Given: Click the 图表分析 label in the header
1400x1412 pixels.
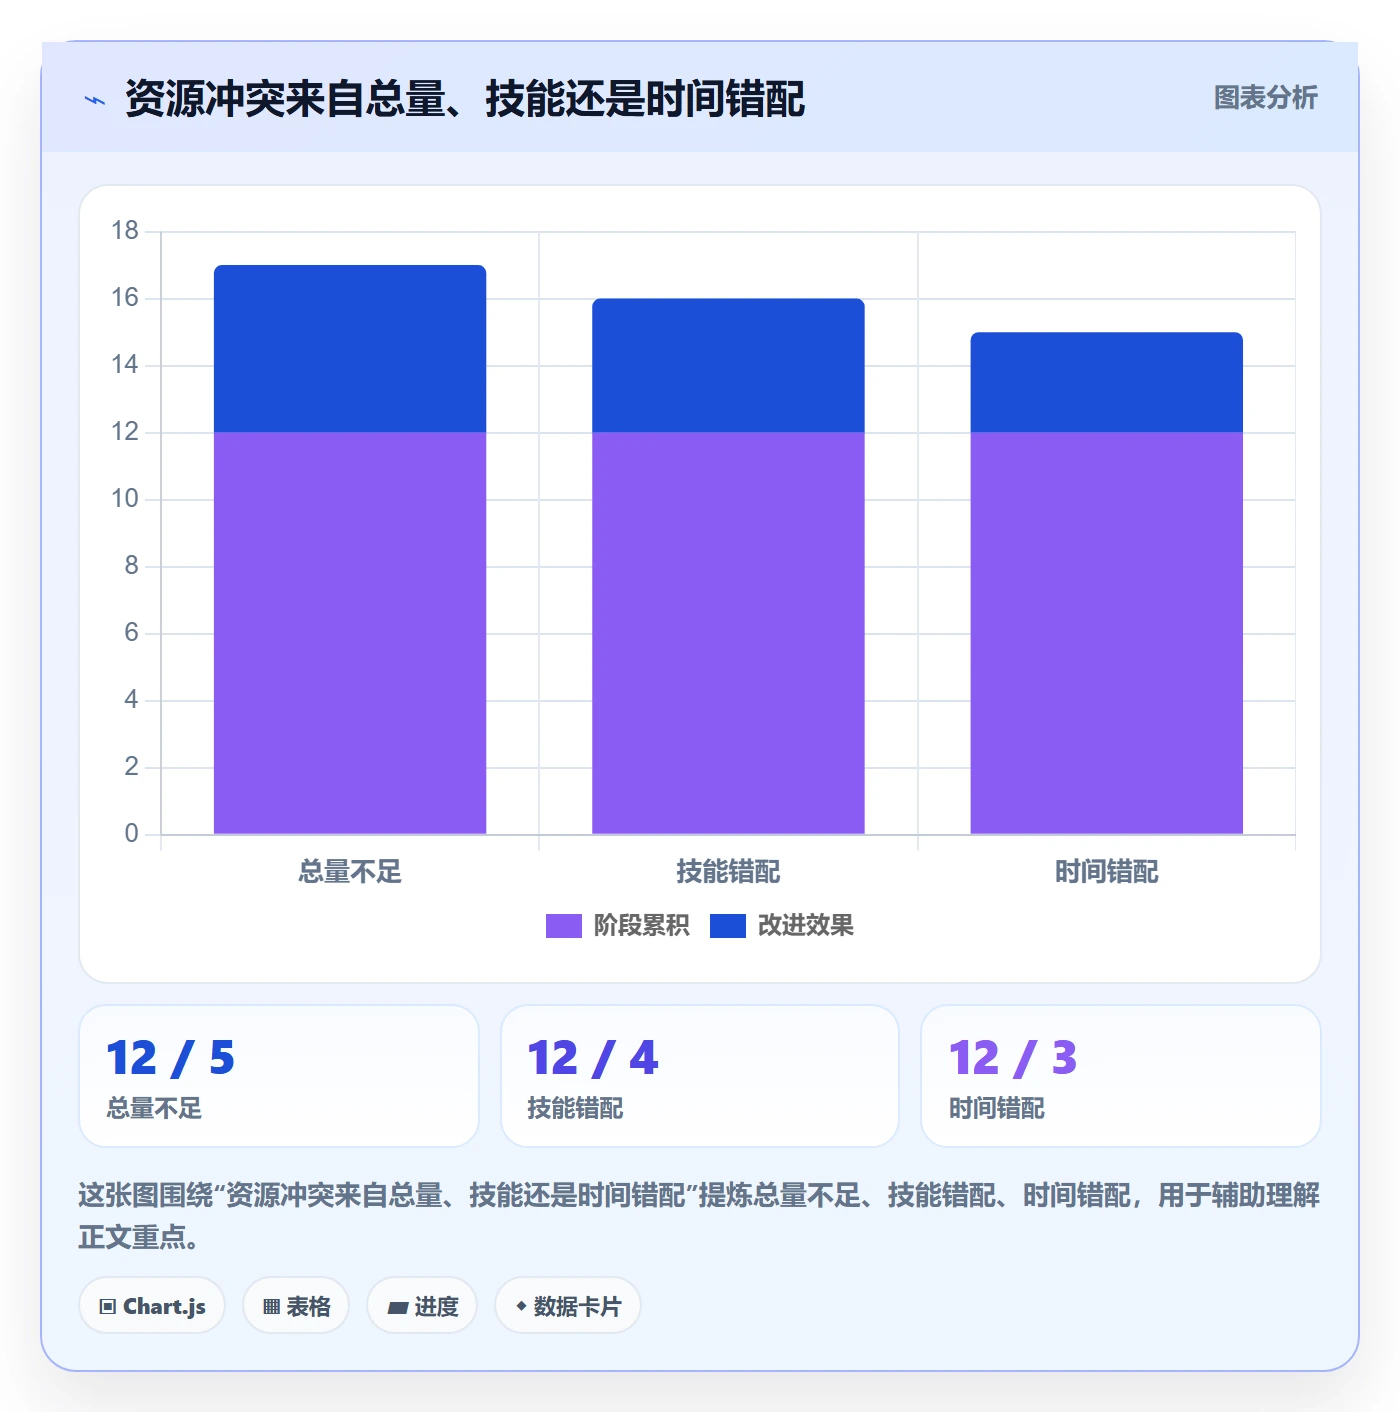Looking at the screenshot, I should [x=1265, y=98].
